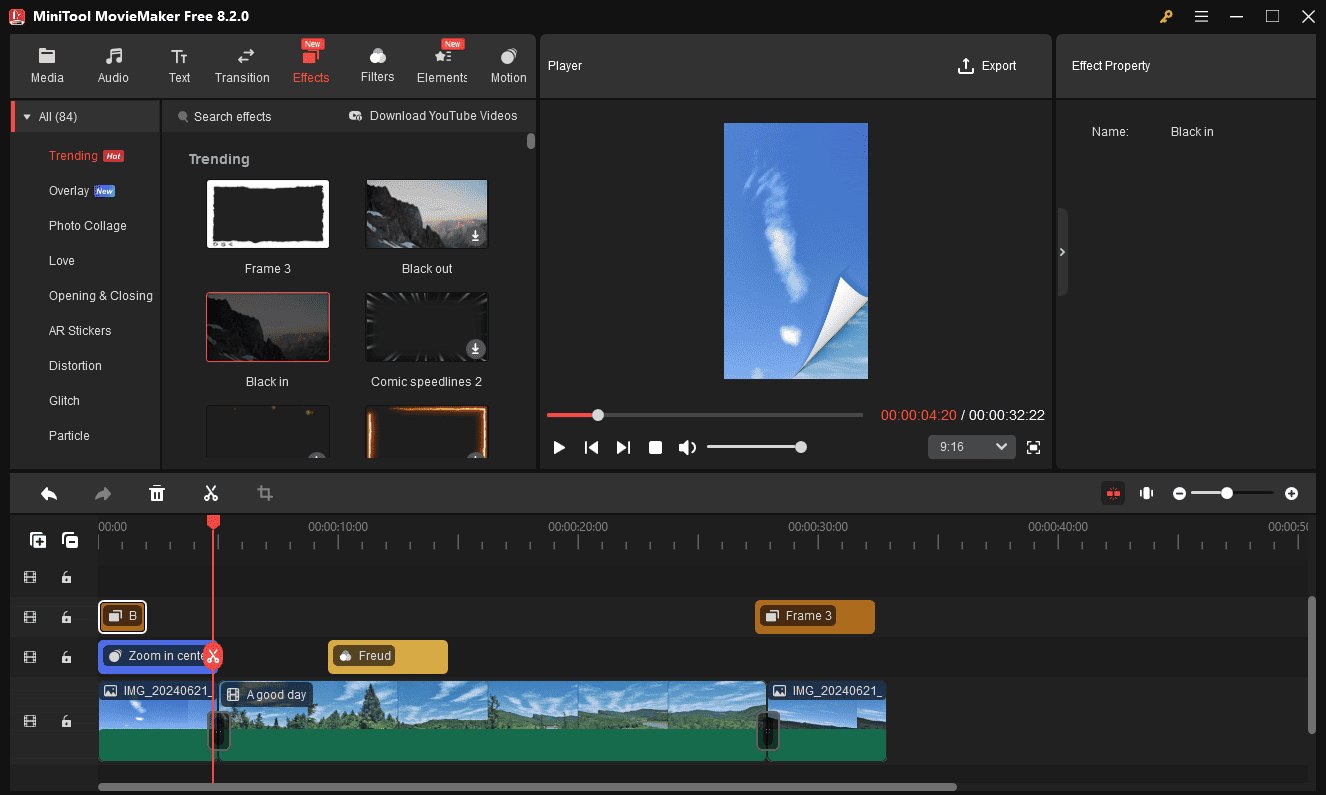The width and height of the screenshot is (1326, 795).
Task: Click the timeline horizontal scrollbar
Action: point(527,787)
